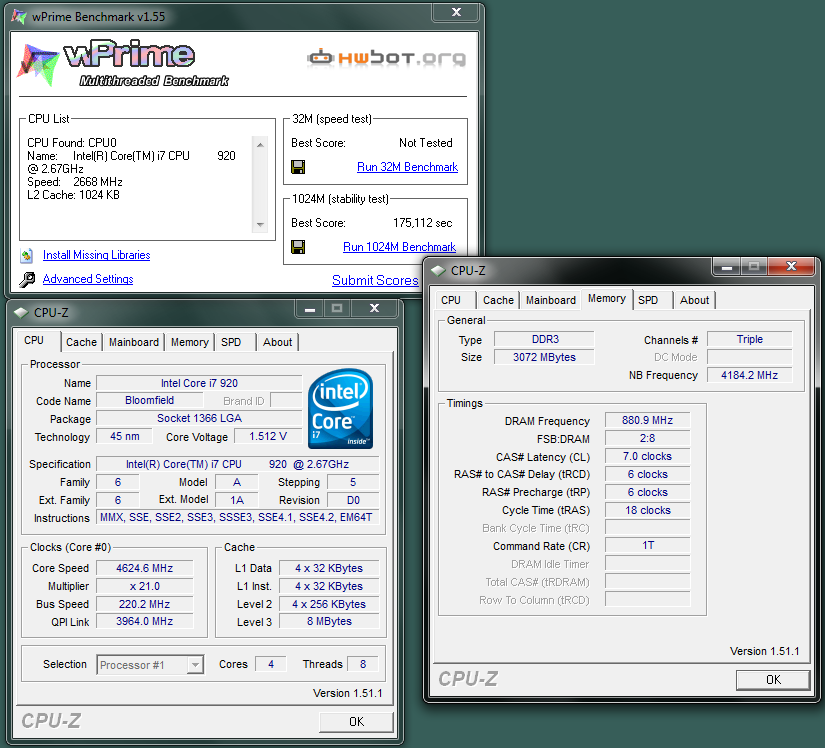Screen dimensions: 825x748
Task: Click the memory Size value 3072 MBytes
Action: point(545,358)
